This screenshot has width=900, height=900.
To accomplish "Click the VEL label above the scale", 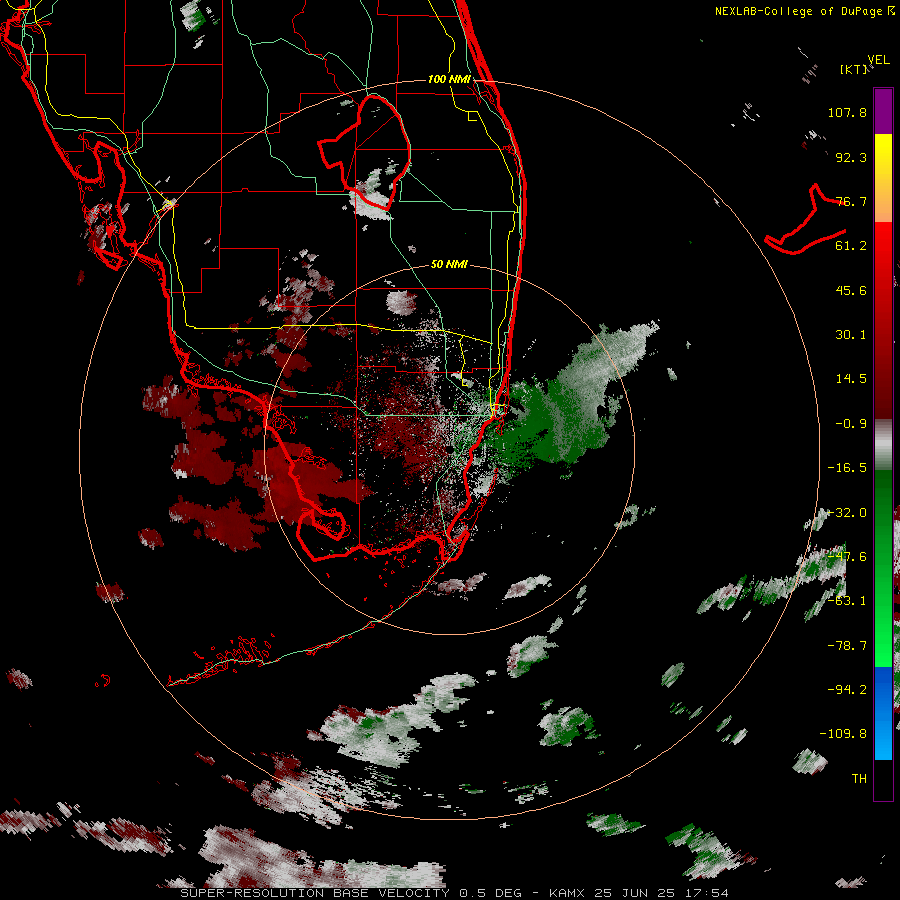I will (x=878, y=60).
